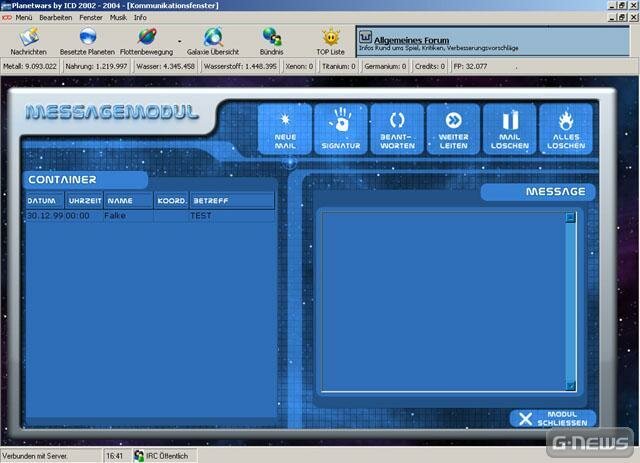Open the Musik menu

[118, 18]
